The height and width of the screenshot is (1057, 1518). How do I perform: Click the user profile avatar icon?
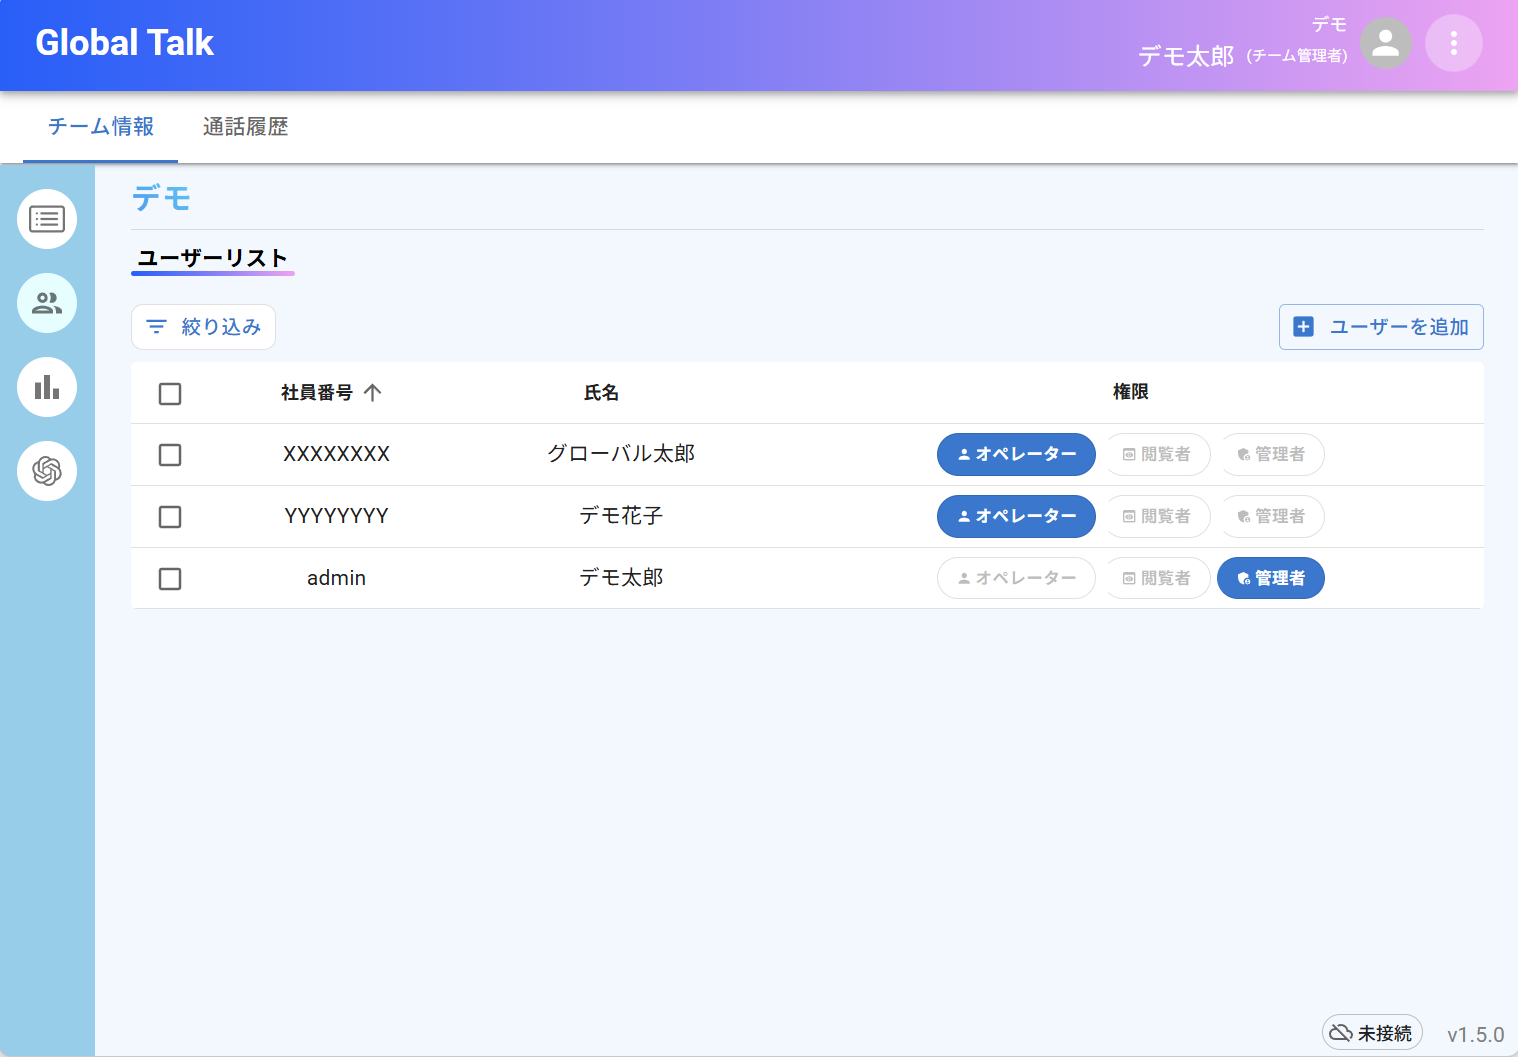pyautogui.click(x=1385, y=43)
